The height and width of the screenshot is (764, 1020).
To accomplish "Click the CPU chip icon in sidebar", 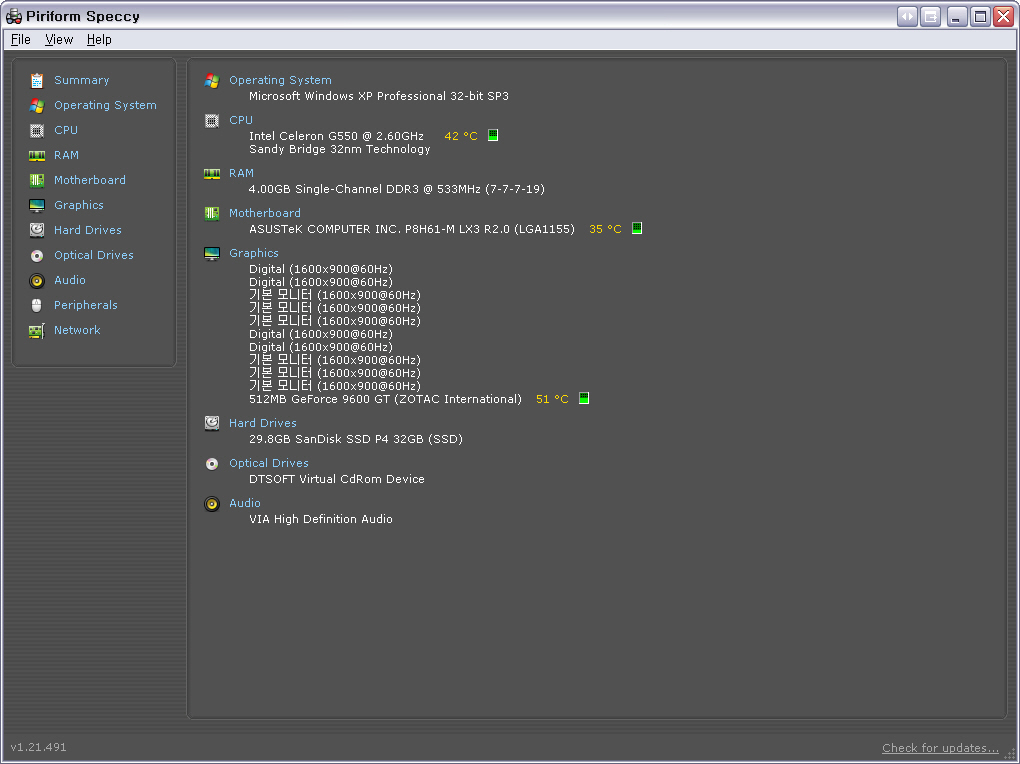I will click(37, 131).
